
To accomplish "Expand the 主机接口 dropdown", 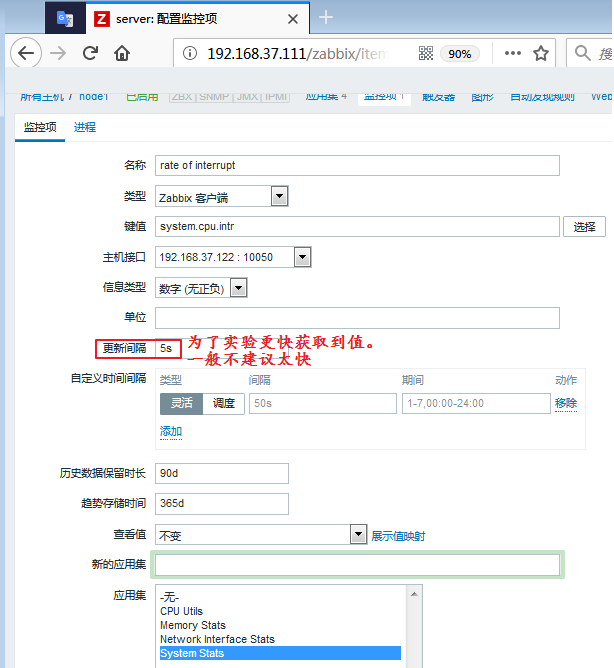I will click(x=302, y=257).
